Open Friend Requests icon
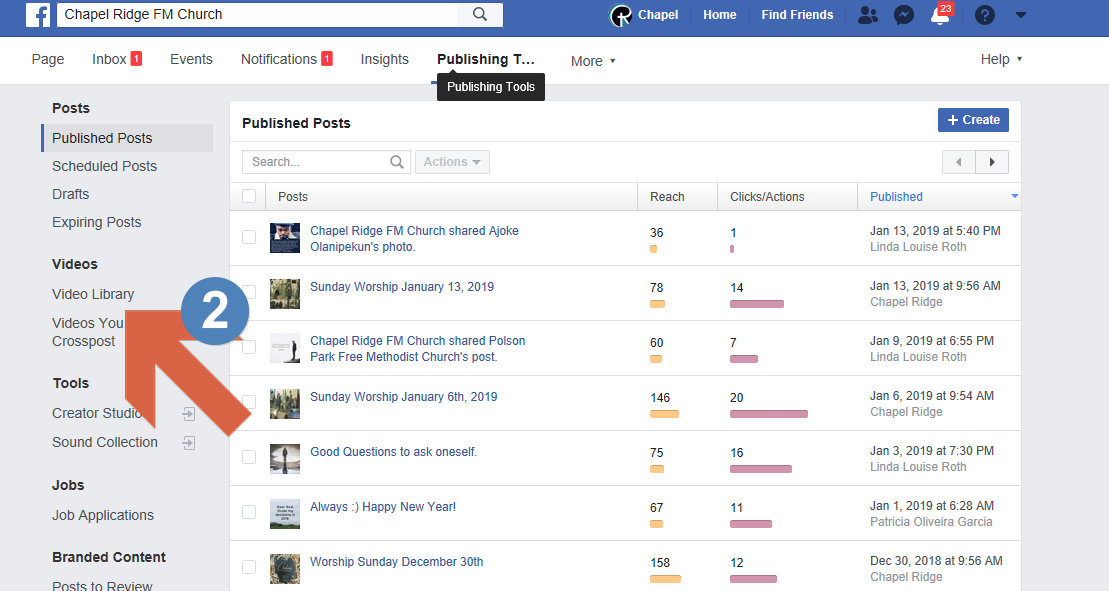This screenshot has height=591, width=1109. pos(868,15)
